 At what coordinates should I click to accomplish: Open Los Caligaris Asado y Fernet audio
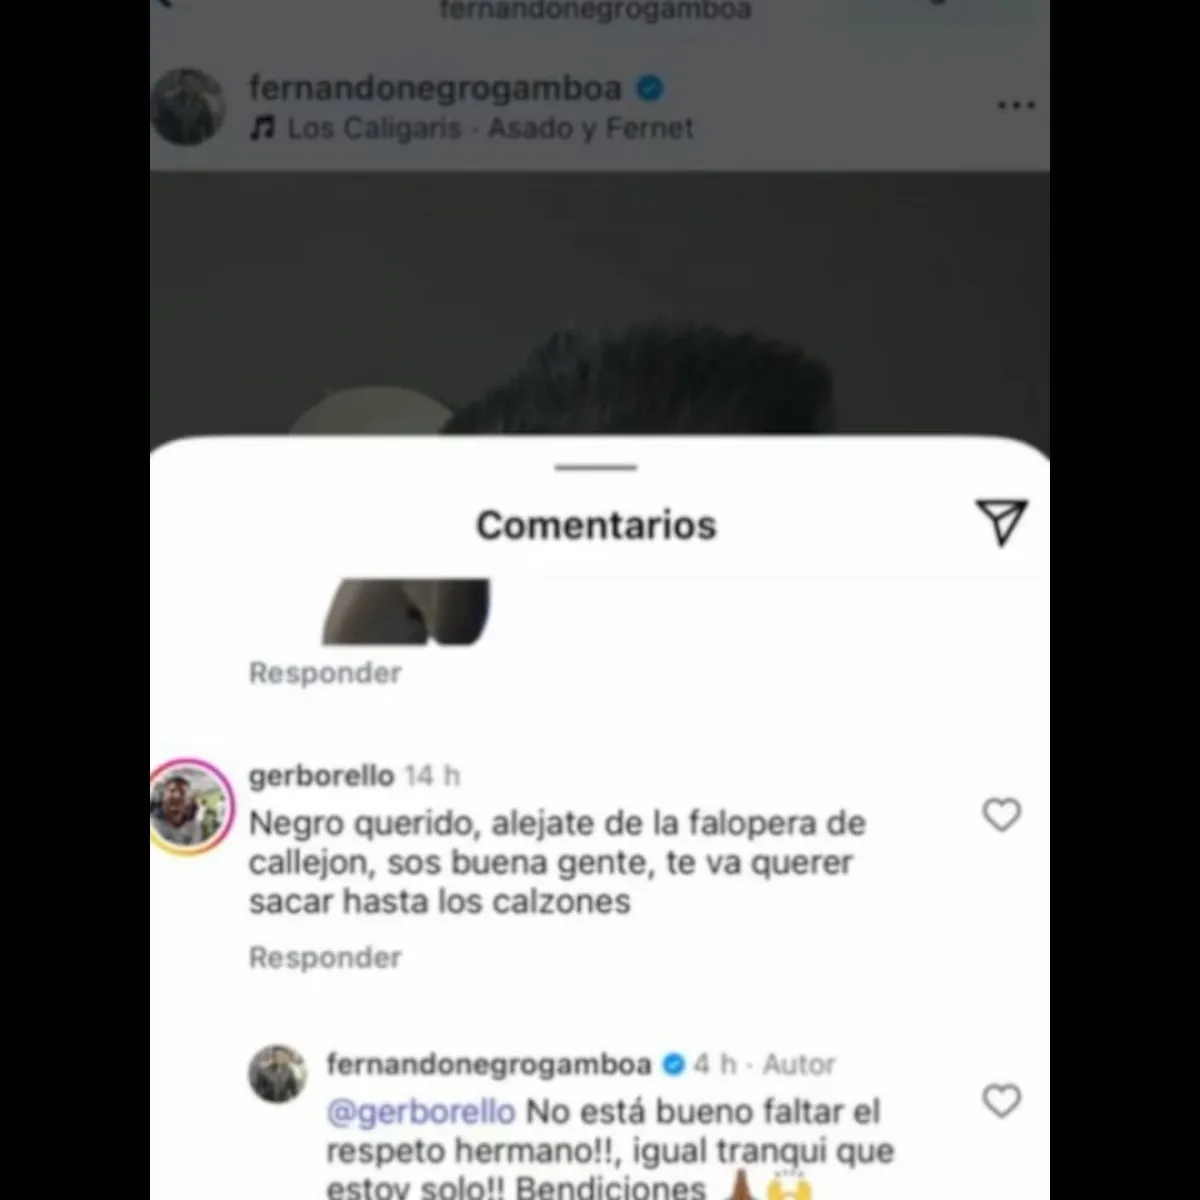tap(490, 128)
